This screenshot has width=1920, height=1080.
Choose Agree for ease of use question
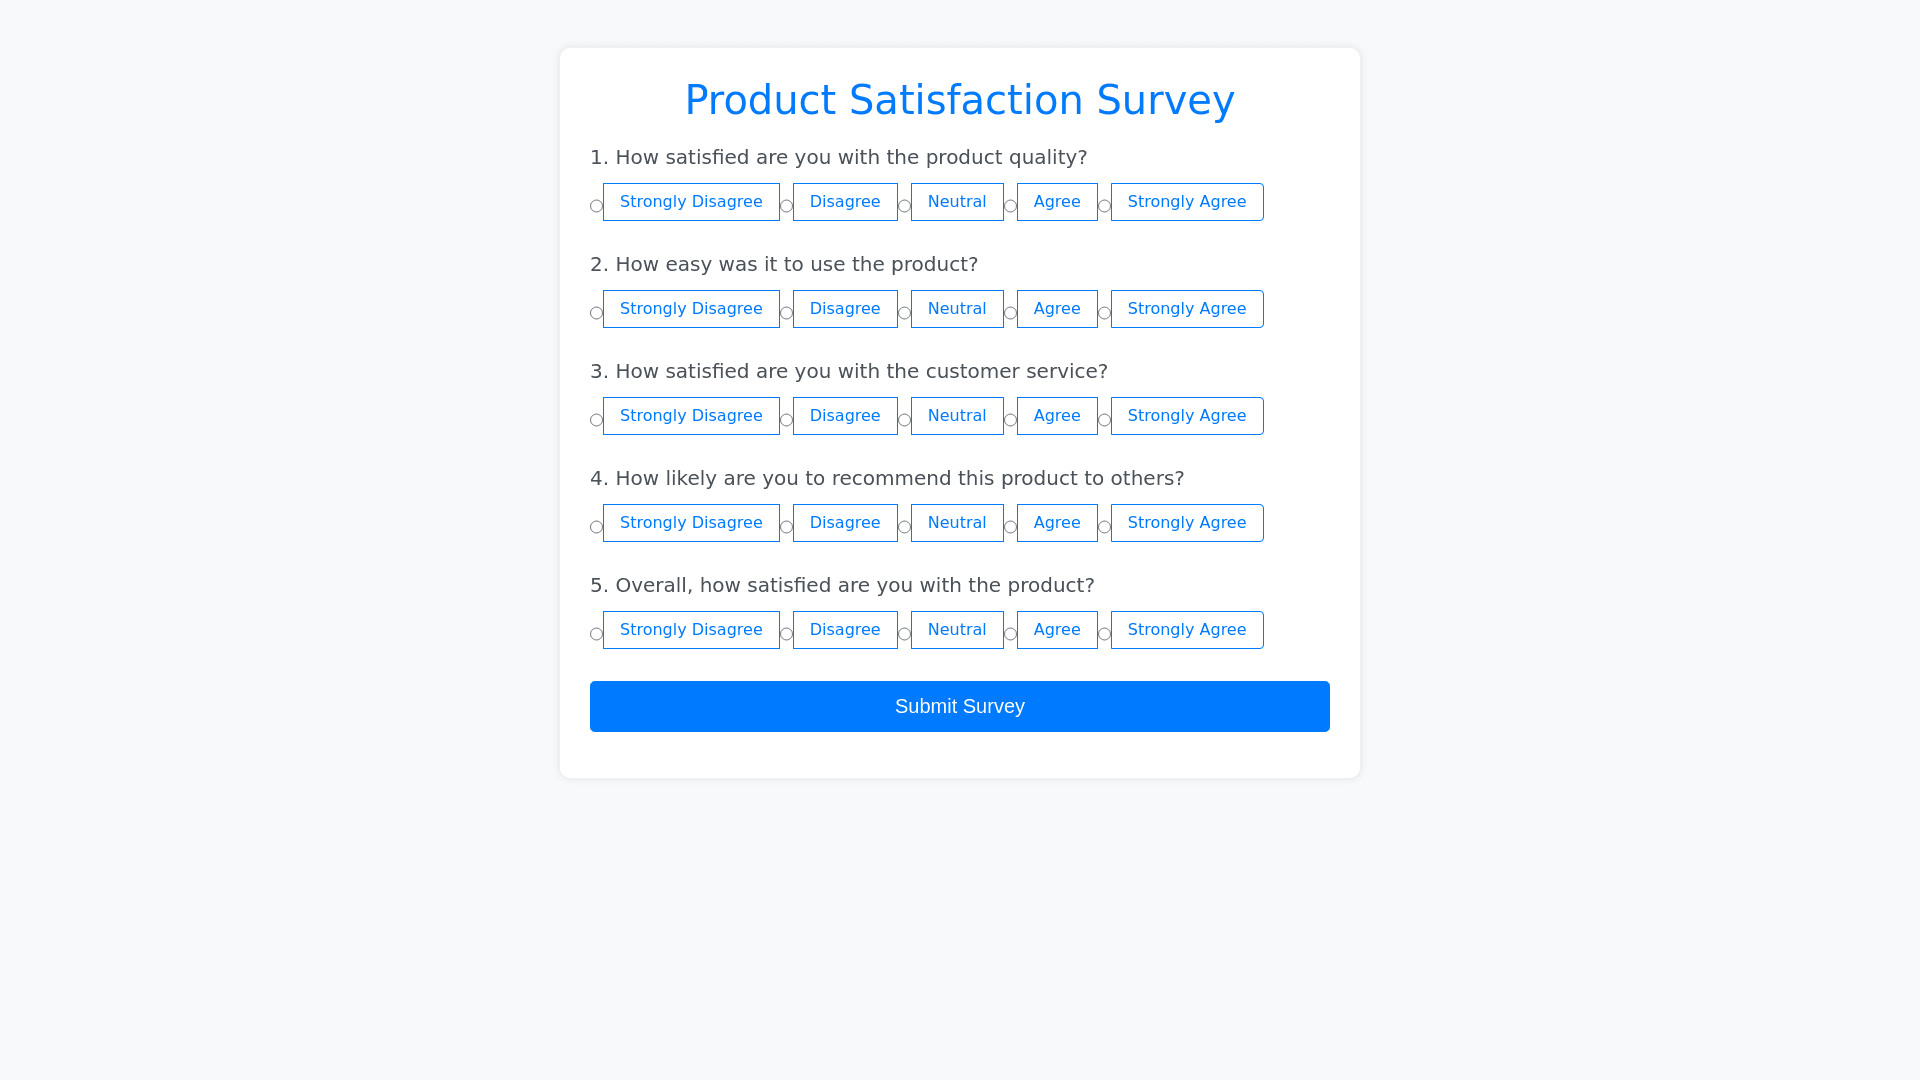coord(1056,309)
